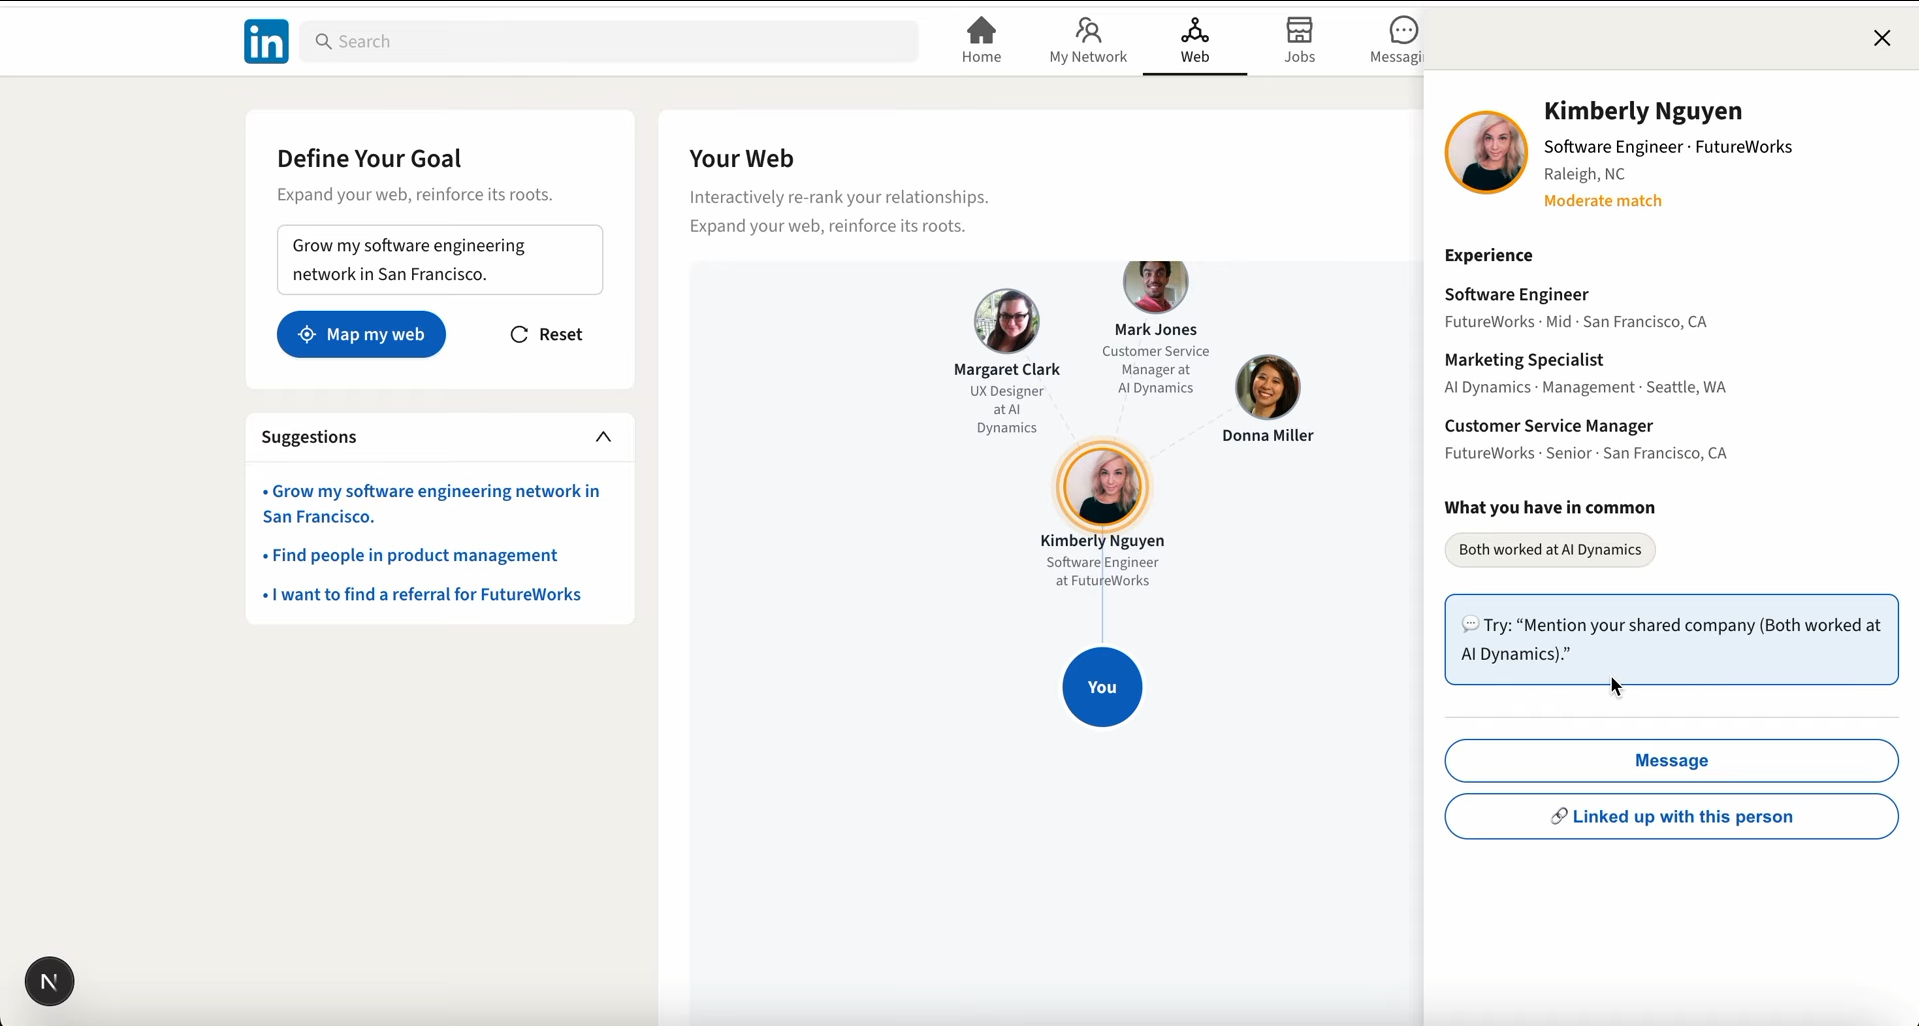Select the Web tab
The width and height of the screenshot is (1919, 1026).
[1195, 41]
